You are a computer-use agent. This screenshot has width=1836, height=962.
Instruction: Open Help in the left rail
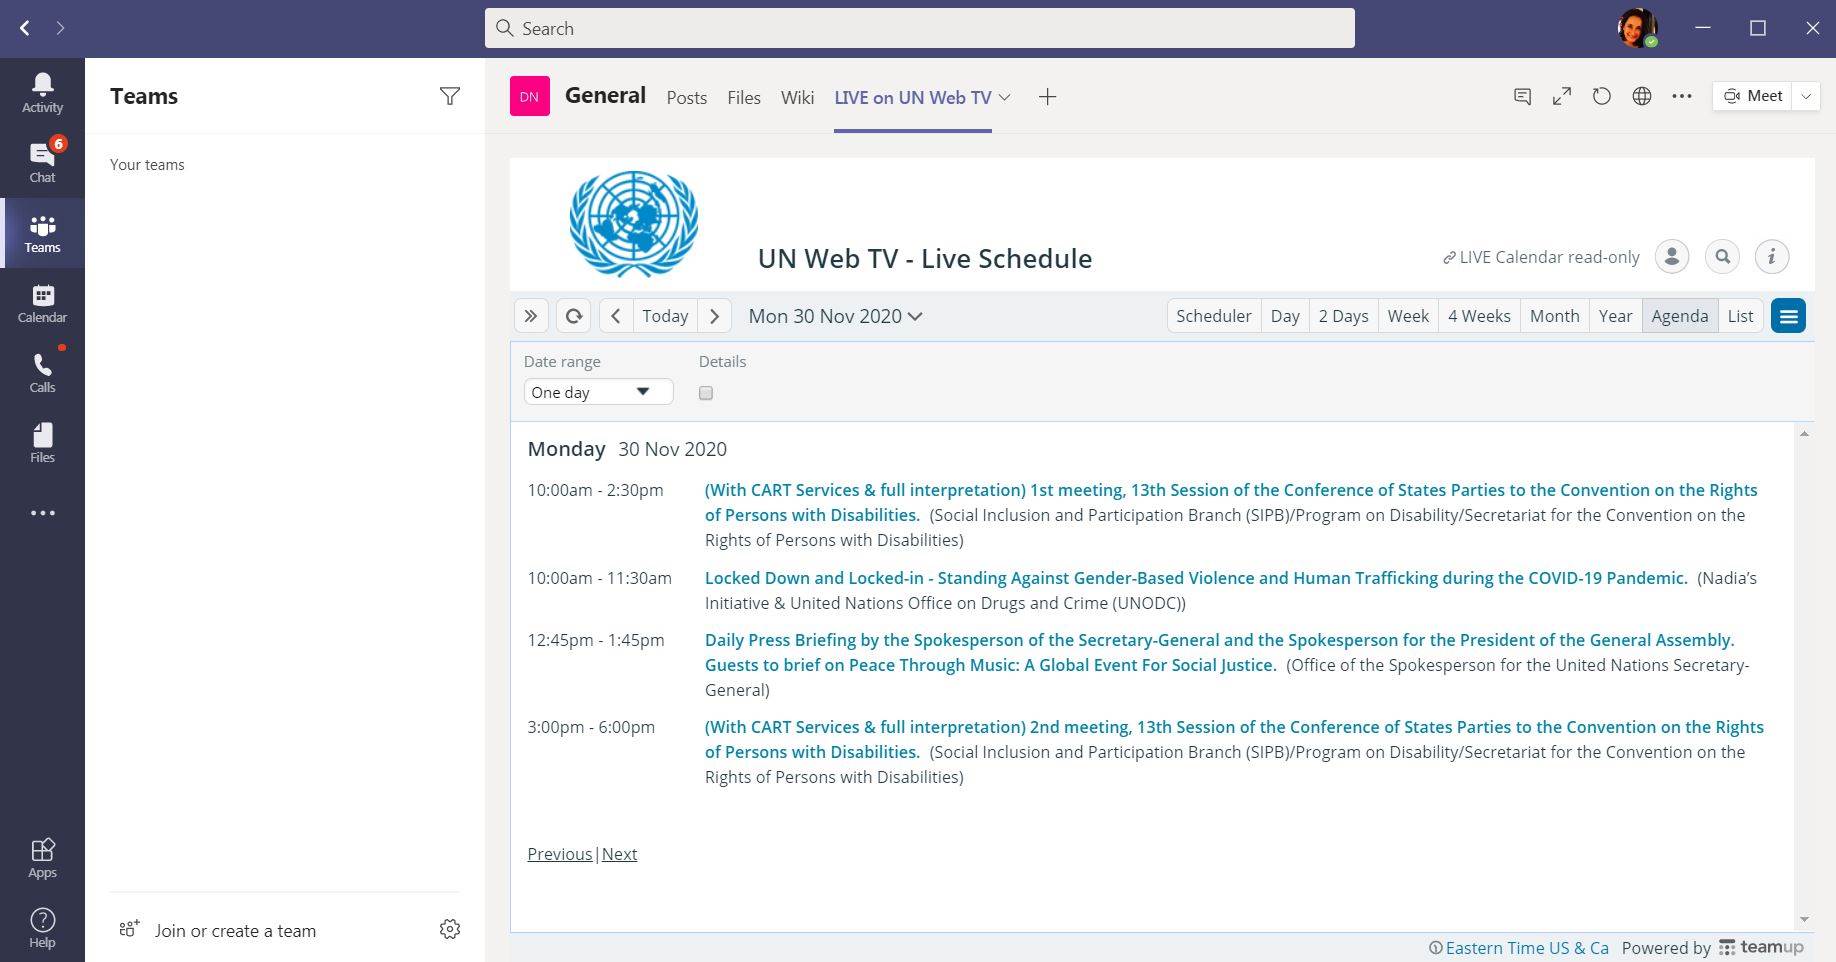[42, 928]
